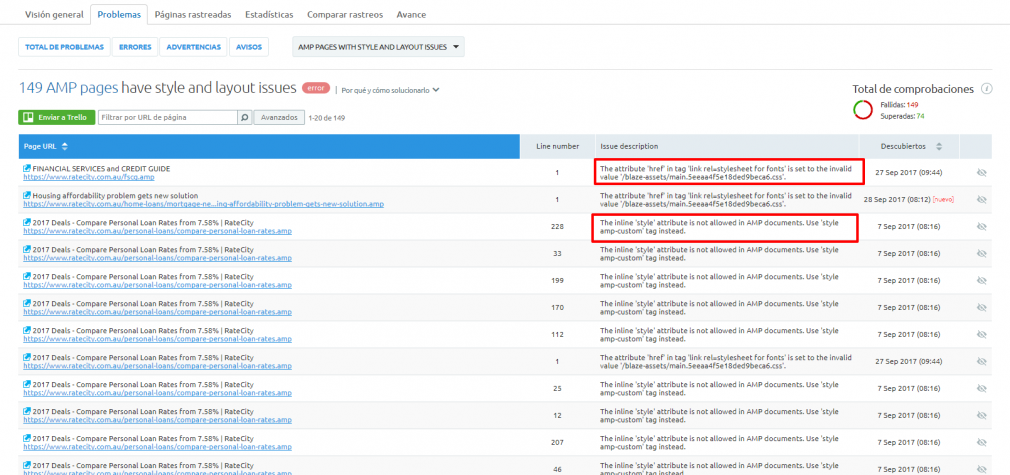This screenshot has height=475, width=1010.
Task: Toggle eye icon in line 199 row
Action: pos(982,281)
